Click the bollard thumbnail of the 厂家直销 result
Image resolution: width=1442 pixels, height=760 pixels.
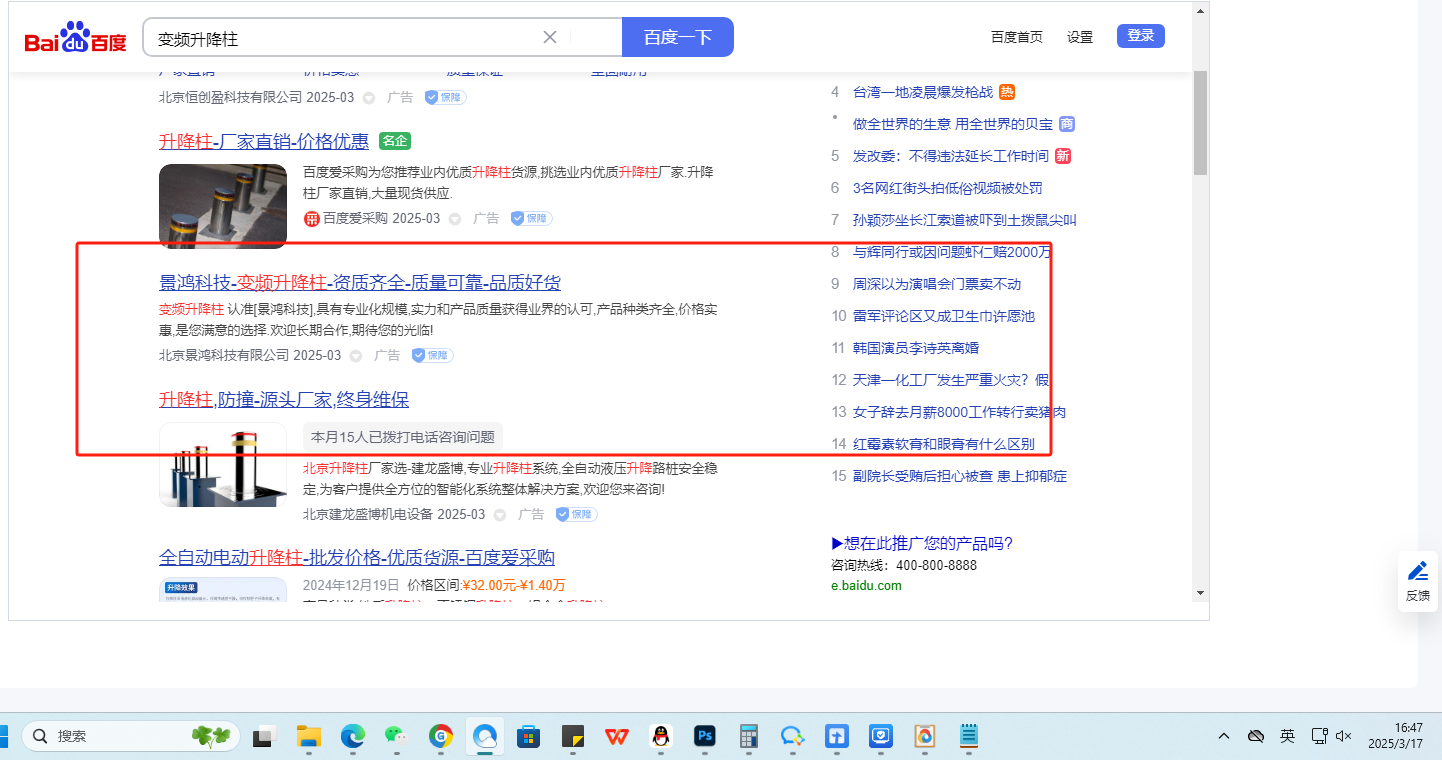pos(223,205)
